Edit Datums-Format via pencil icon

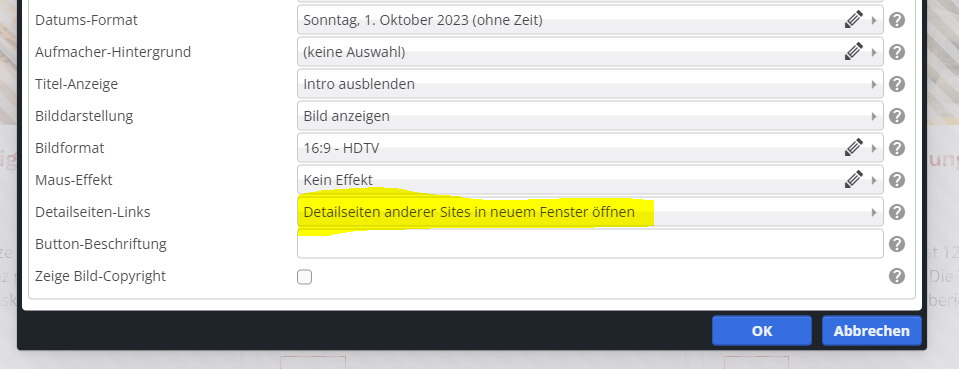click(854, 20)
